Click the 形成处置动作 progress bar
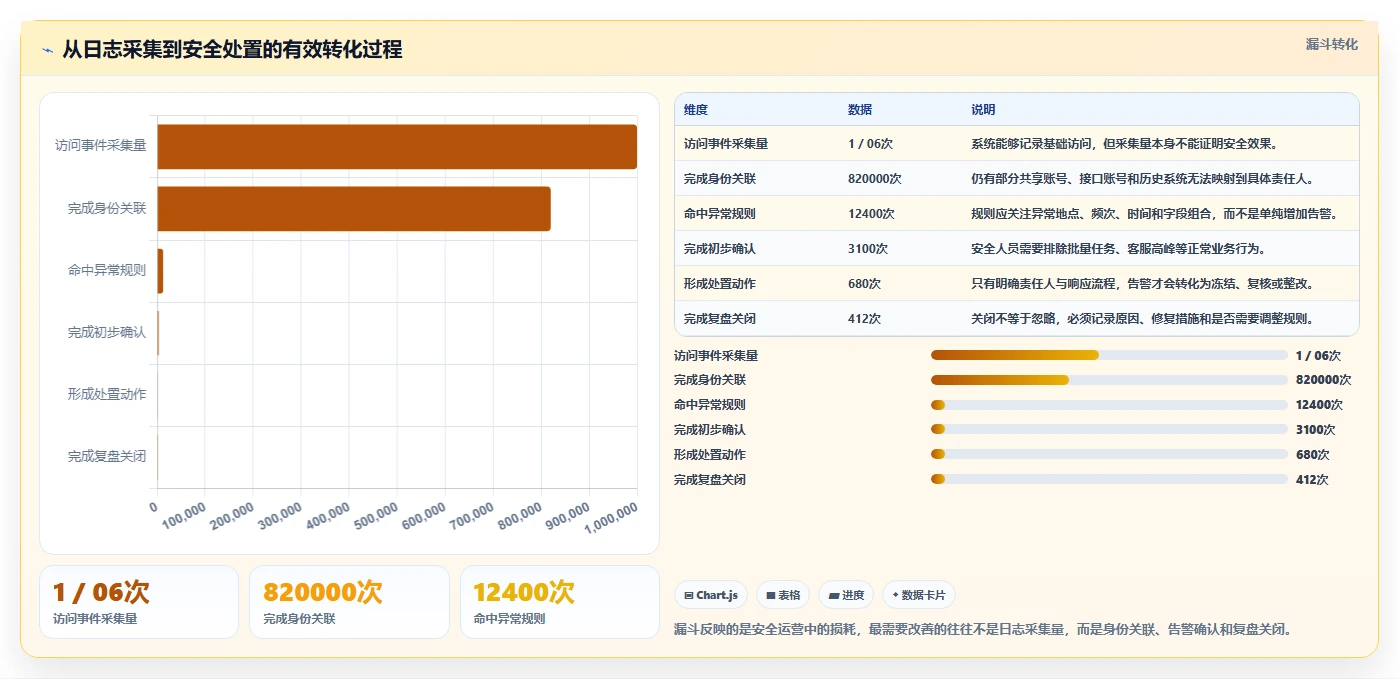Image resolution: width=1399 pixels, height=679 pixels. pyautogui.click(x=1109, y=454)
